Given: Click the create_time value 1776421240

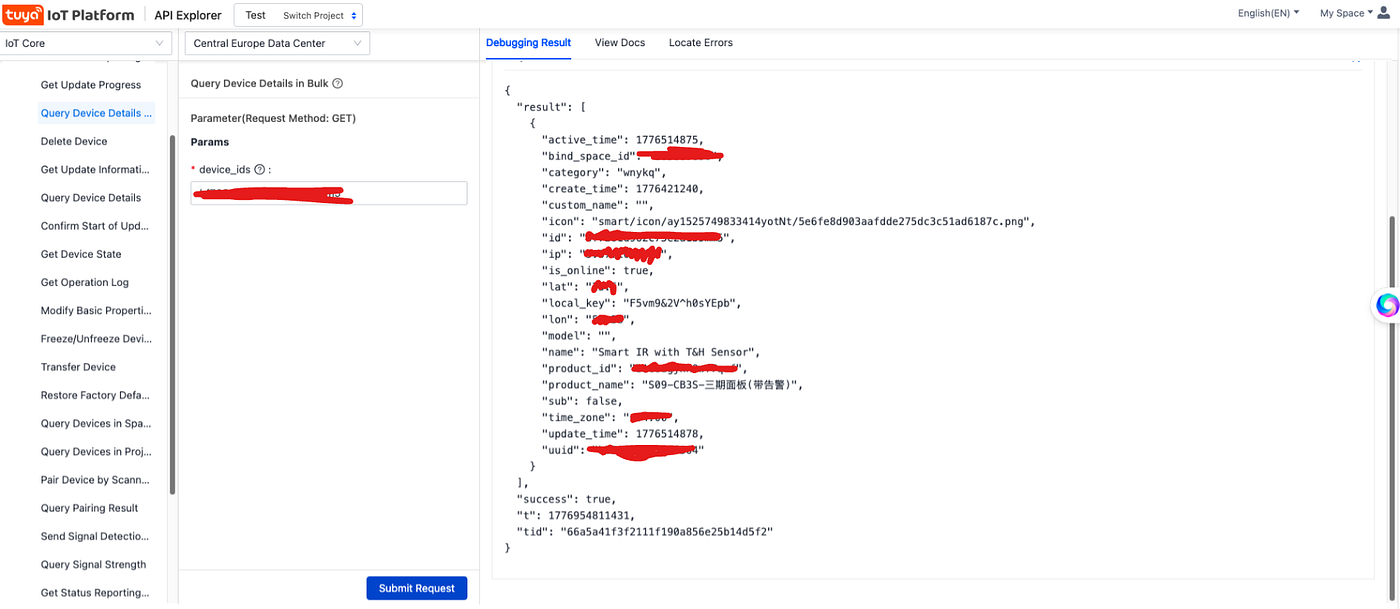Looking at the screenshot, I should (x=669, y=189).
